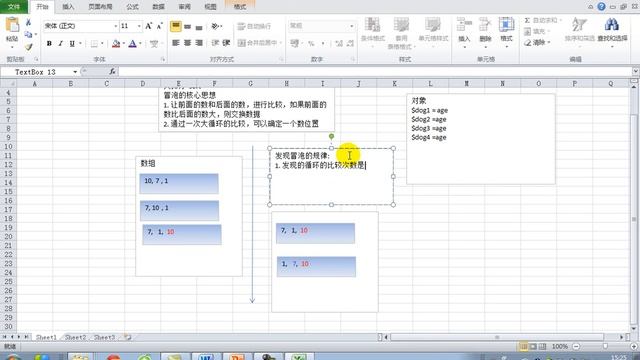The height and width of the screenshot is (360, 640).
Task: Open Conditional Formatting menu
Action: pos(373,31)
